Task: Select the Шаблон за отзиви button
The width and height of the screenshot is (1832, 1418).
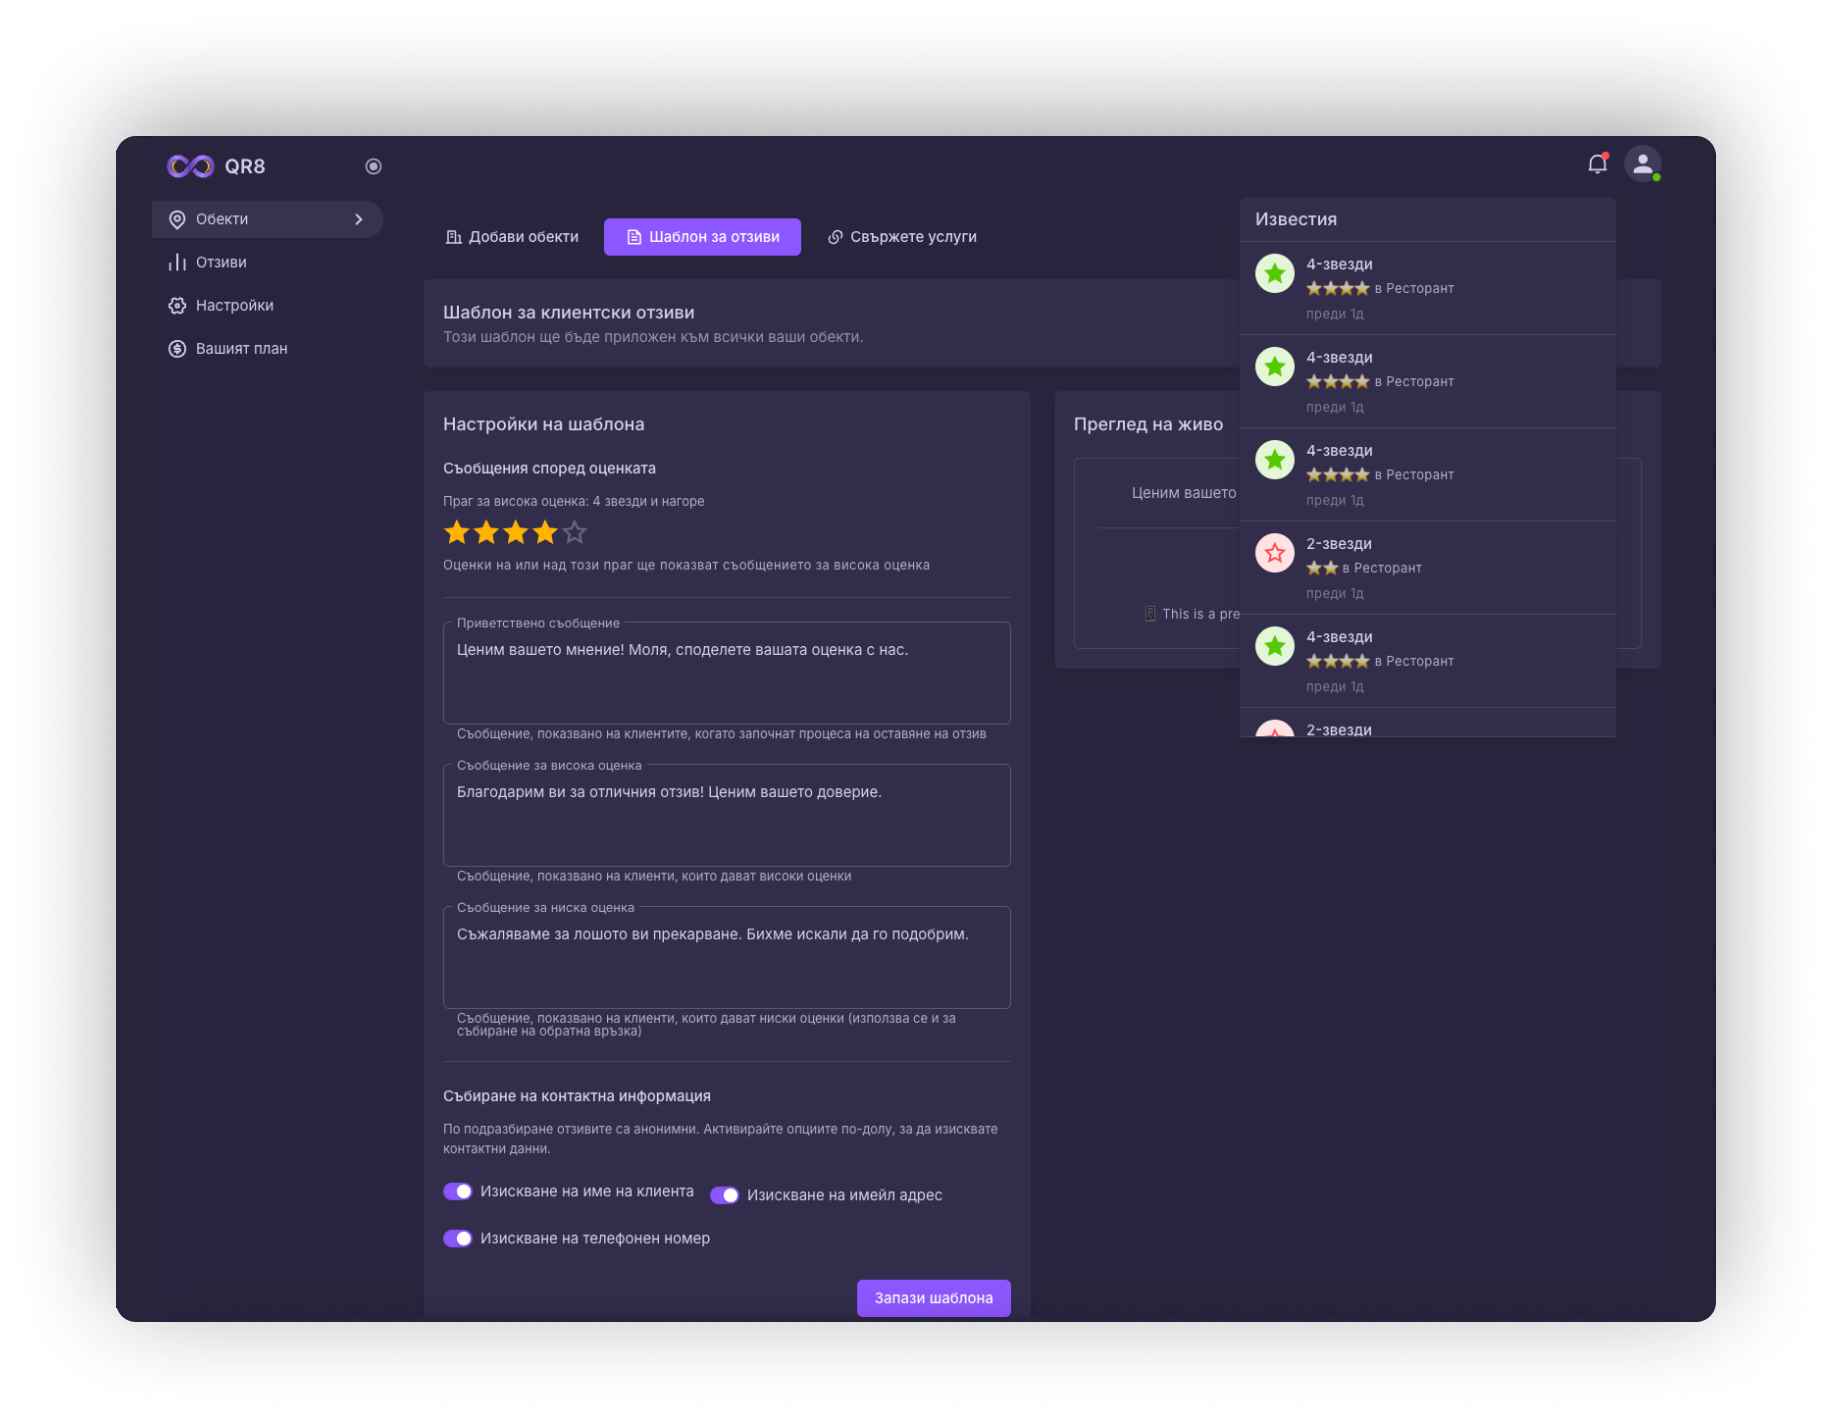Action: (702, 236)
